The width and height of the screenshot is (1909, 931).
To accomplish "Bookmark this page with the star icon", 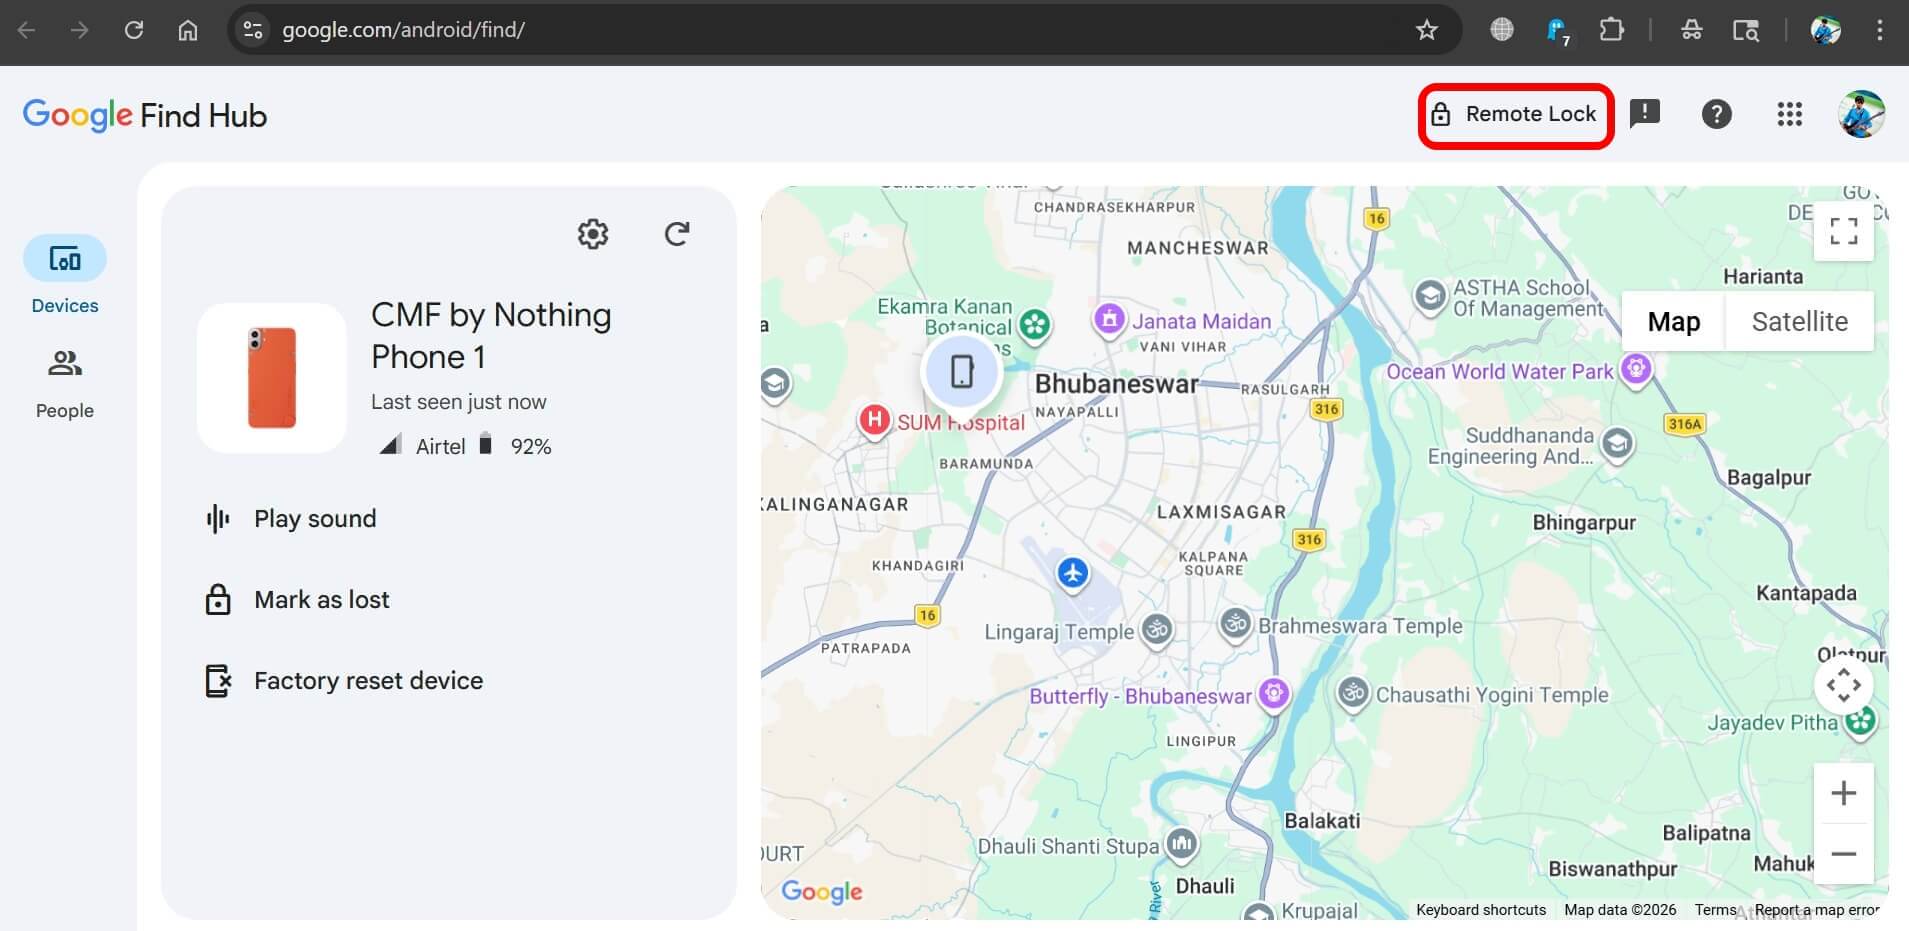I will click(1427, 30).
